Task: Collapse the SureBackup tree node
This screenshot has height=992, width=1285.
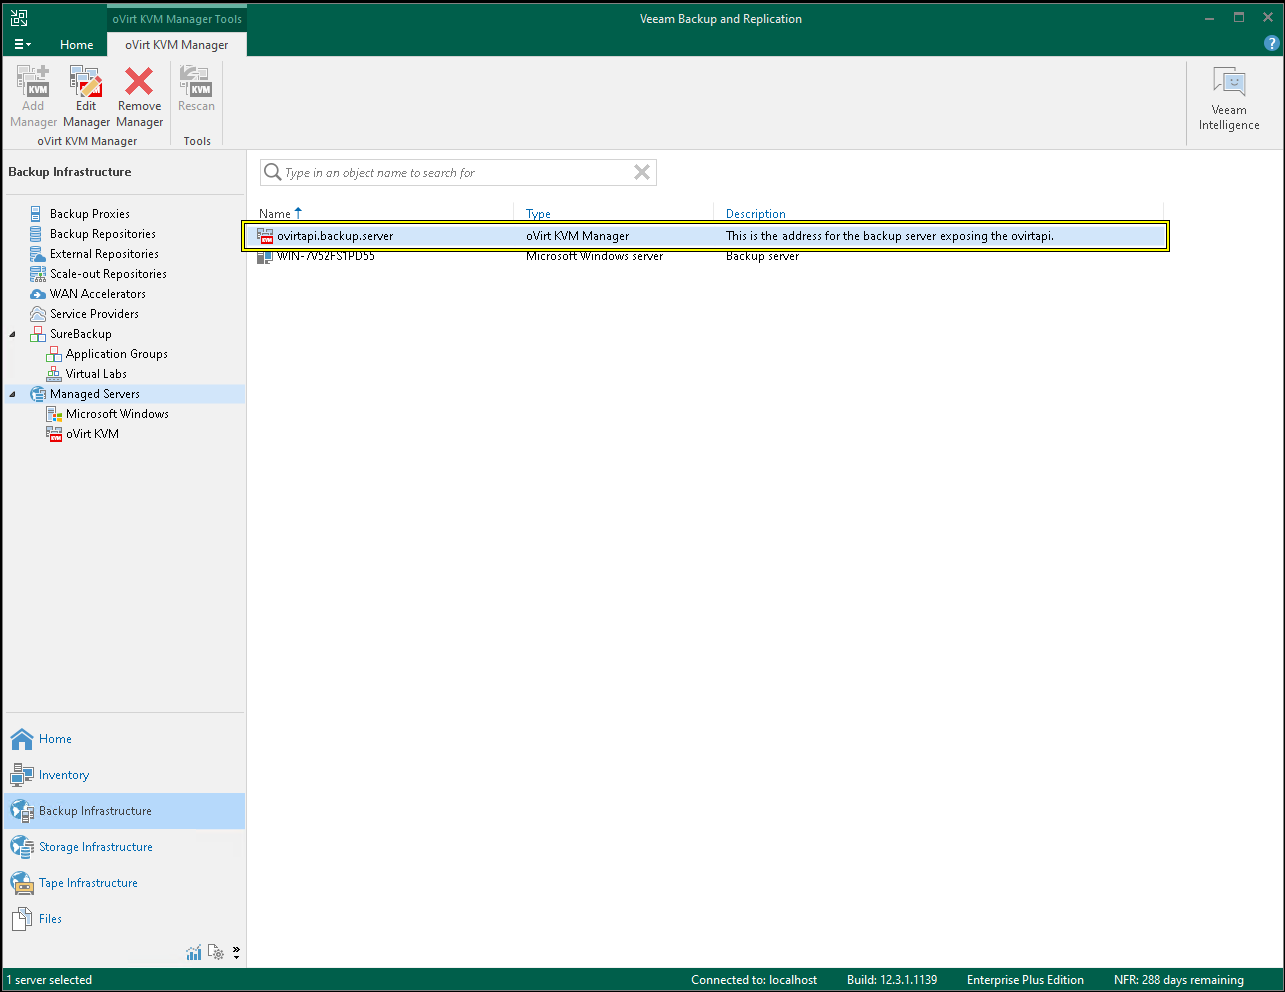Action: pos(13,334)
